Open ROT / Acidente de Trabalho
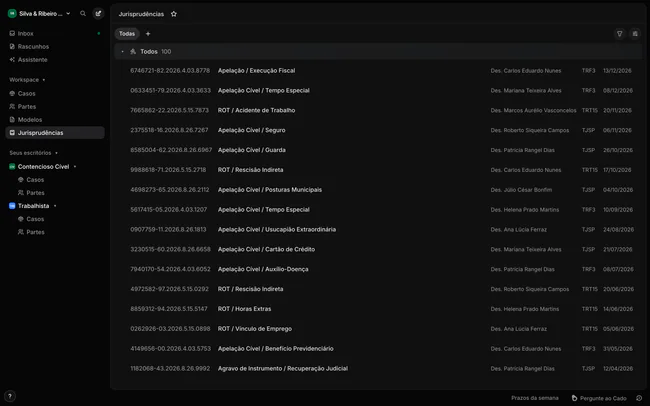Image resolution: width=650 pixels, height=406 pixels. click(256, 110)
